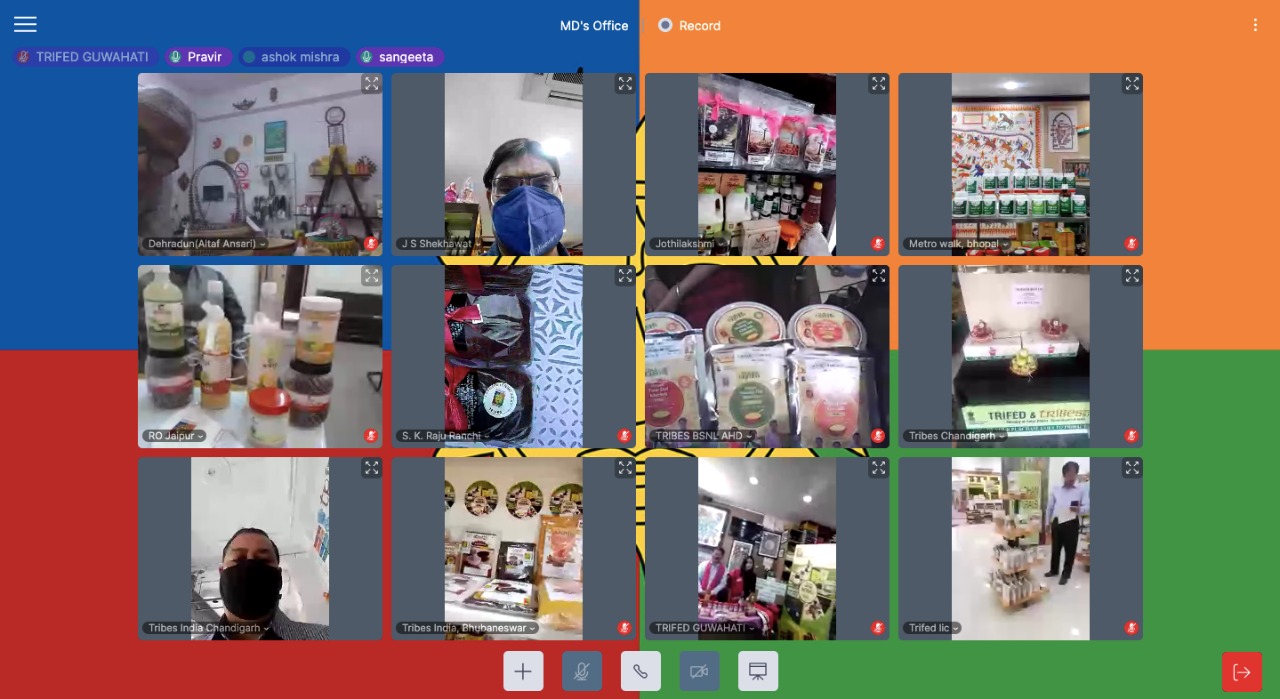Expand TRIFED GUWAHATI video to fullscreen
Screen dimensions: 1280x699
pos(878,468)
